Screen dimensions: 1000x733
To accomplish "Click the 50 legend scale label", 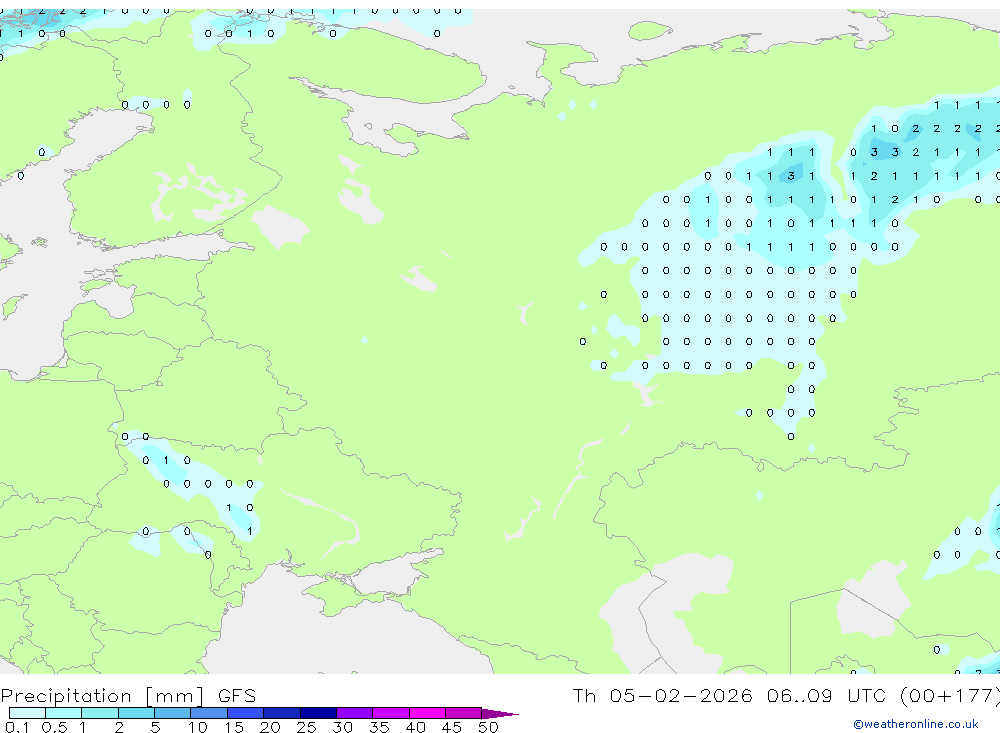I will tap(488, 727).
